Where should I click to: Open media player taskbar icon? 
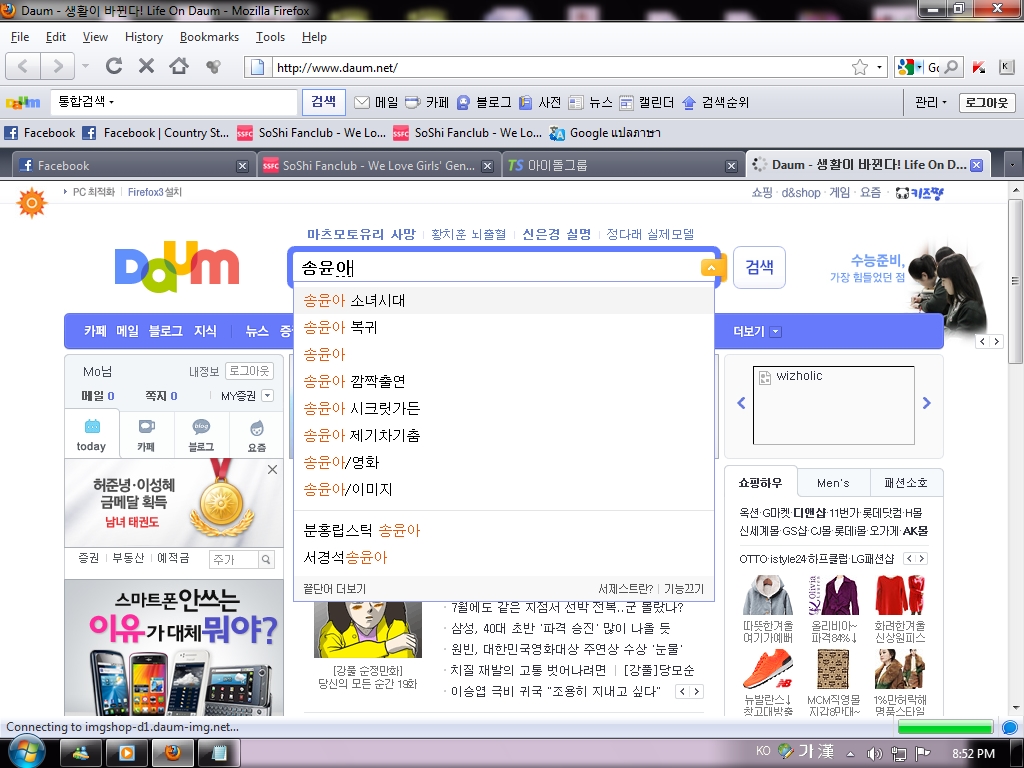(126, 753)
